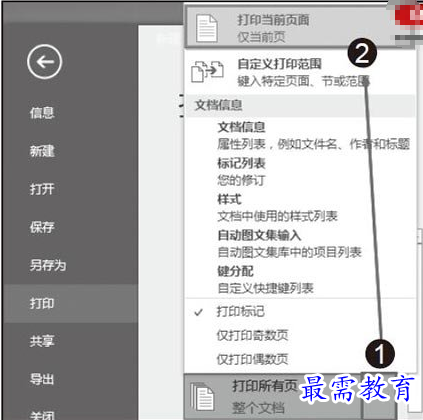Image resolution: width=423 pixels, height=420 pixels.
Task: Choose 仅打印奇数页 option
Action: point(300,335)
